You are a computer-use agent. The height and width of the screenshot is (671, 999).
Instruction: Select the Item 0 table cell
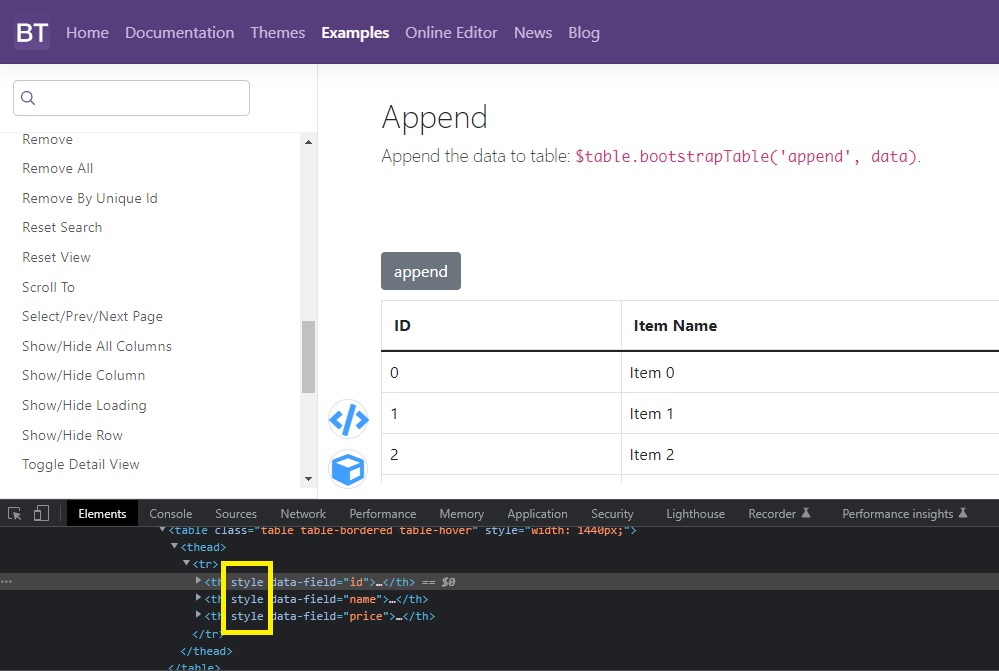810,372
